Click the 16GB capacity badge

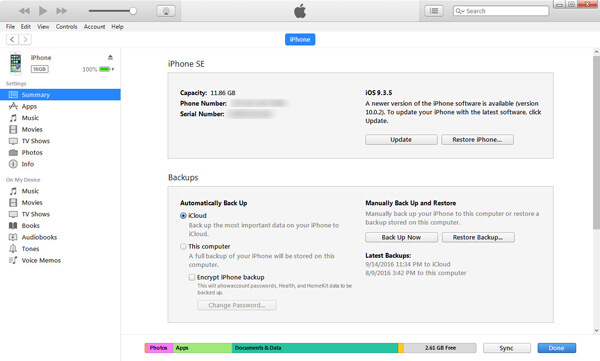[39, 69]
